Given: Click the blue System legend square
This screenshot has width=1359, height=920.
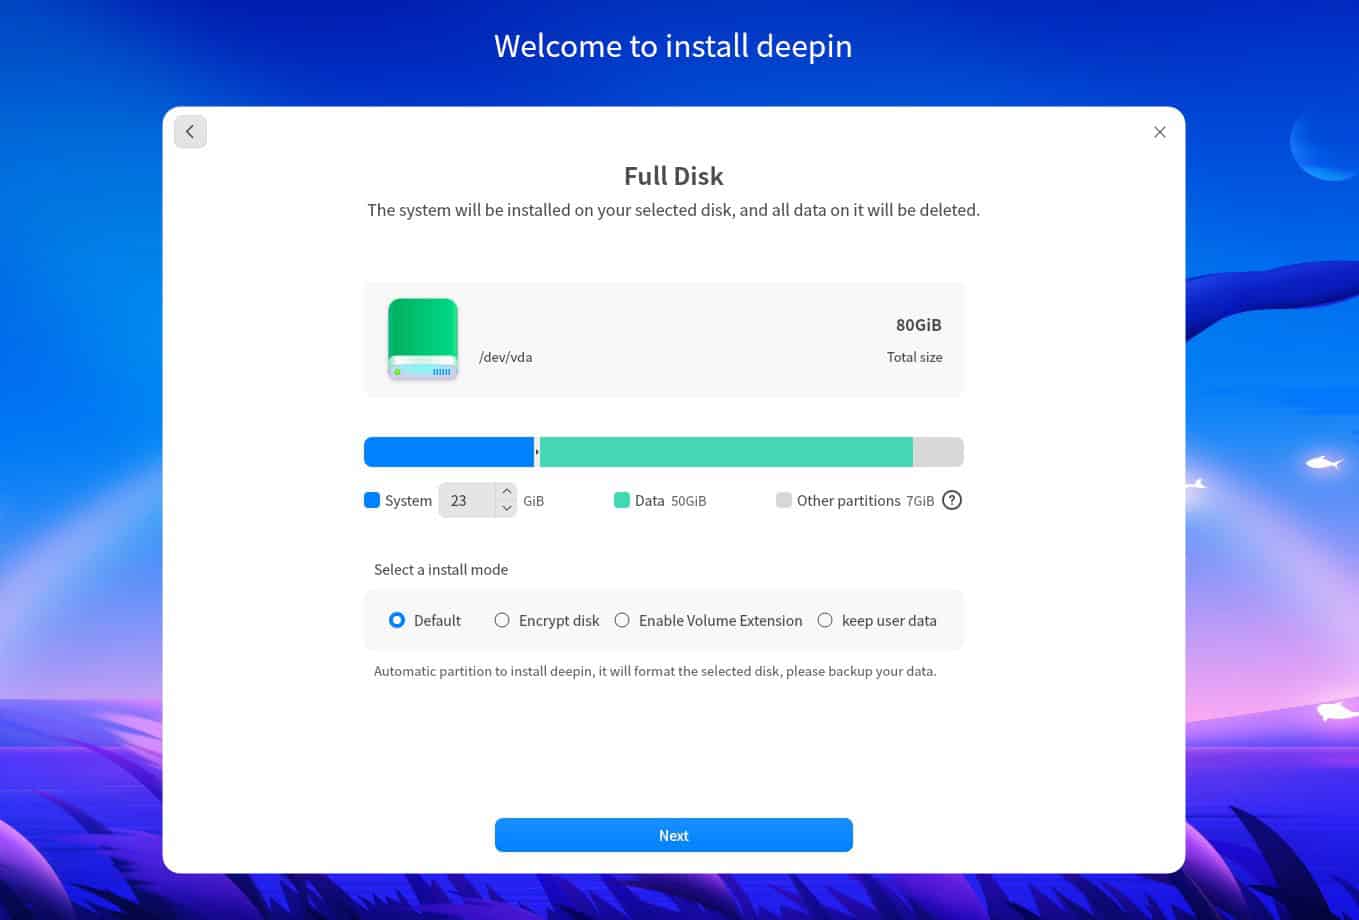Looking at the screenshot, I should (x=372, y=500).
